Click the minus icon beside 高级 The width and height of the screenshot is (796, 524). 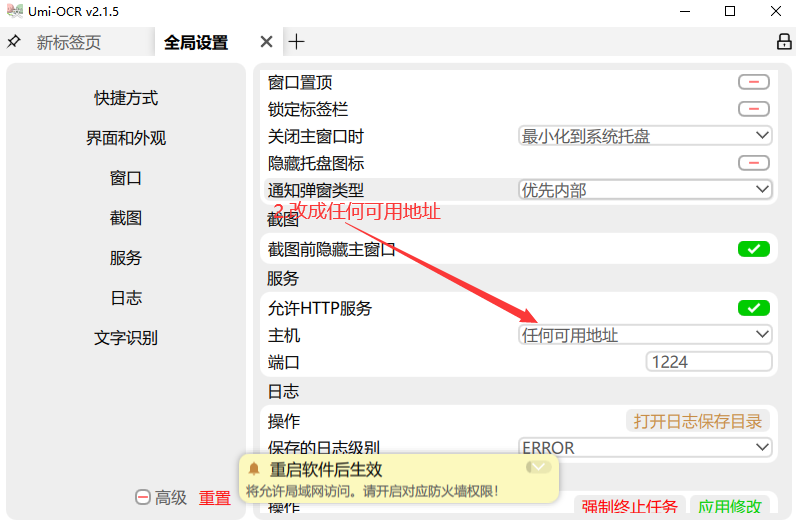coord(143,498)
